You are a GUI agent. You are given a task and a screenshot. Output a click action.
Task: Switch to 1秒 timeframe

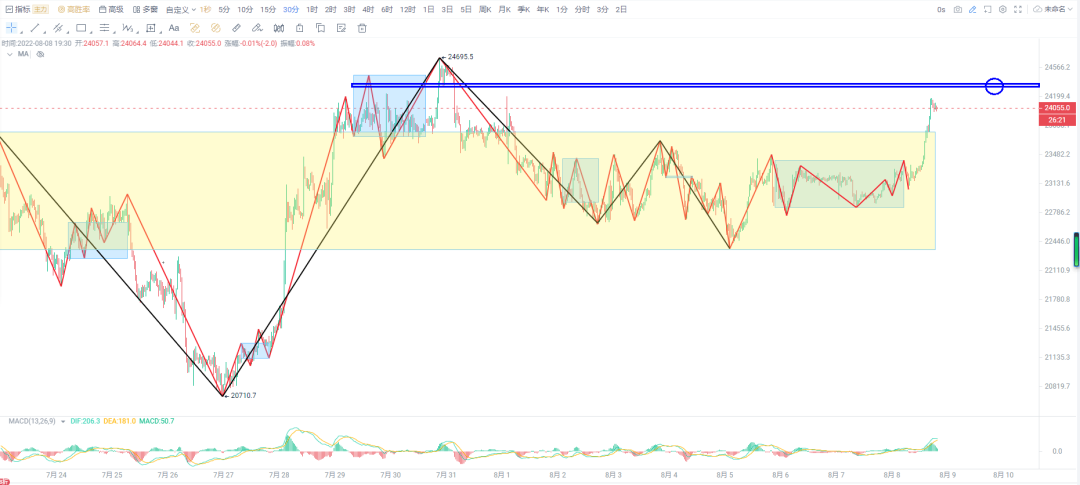pyautogui.click(x=205, y=10)
